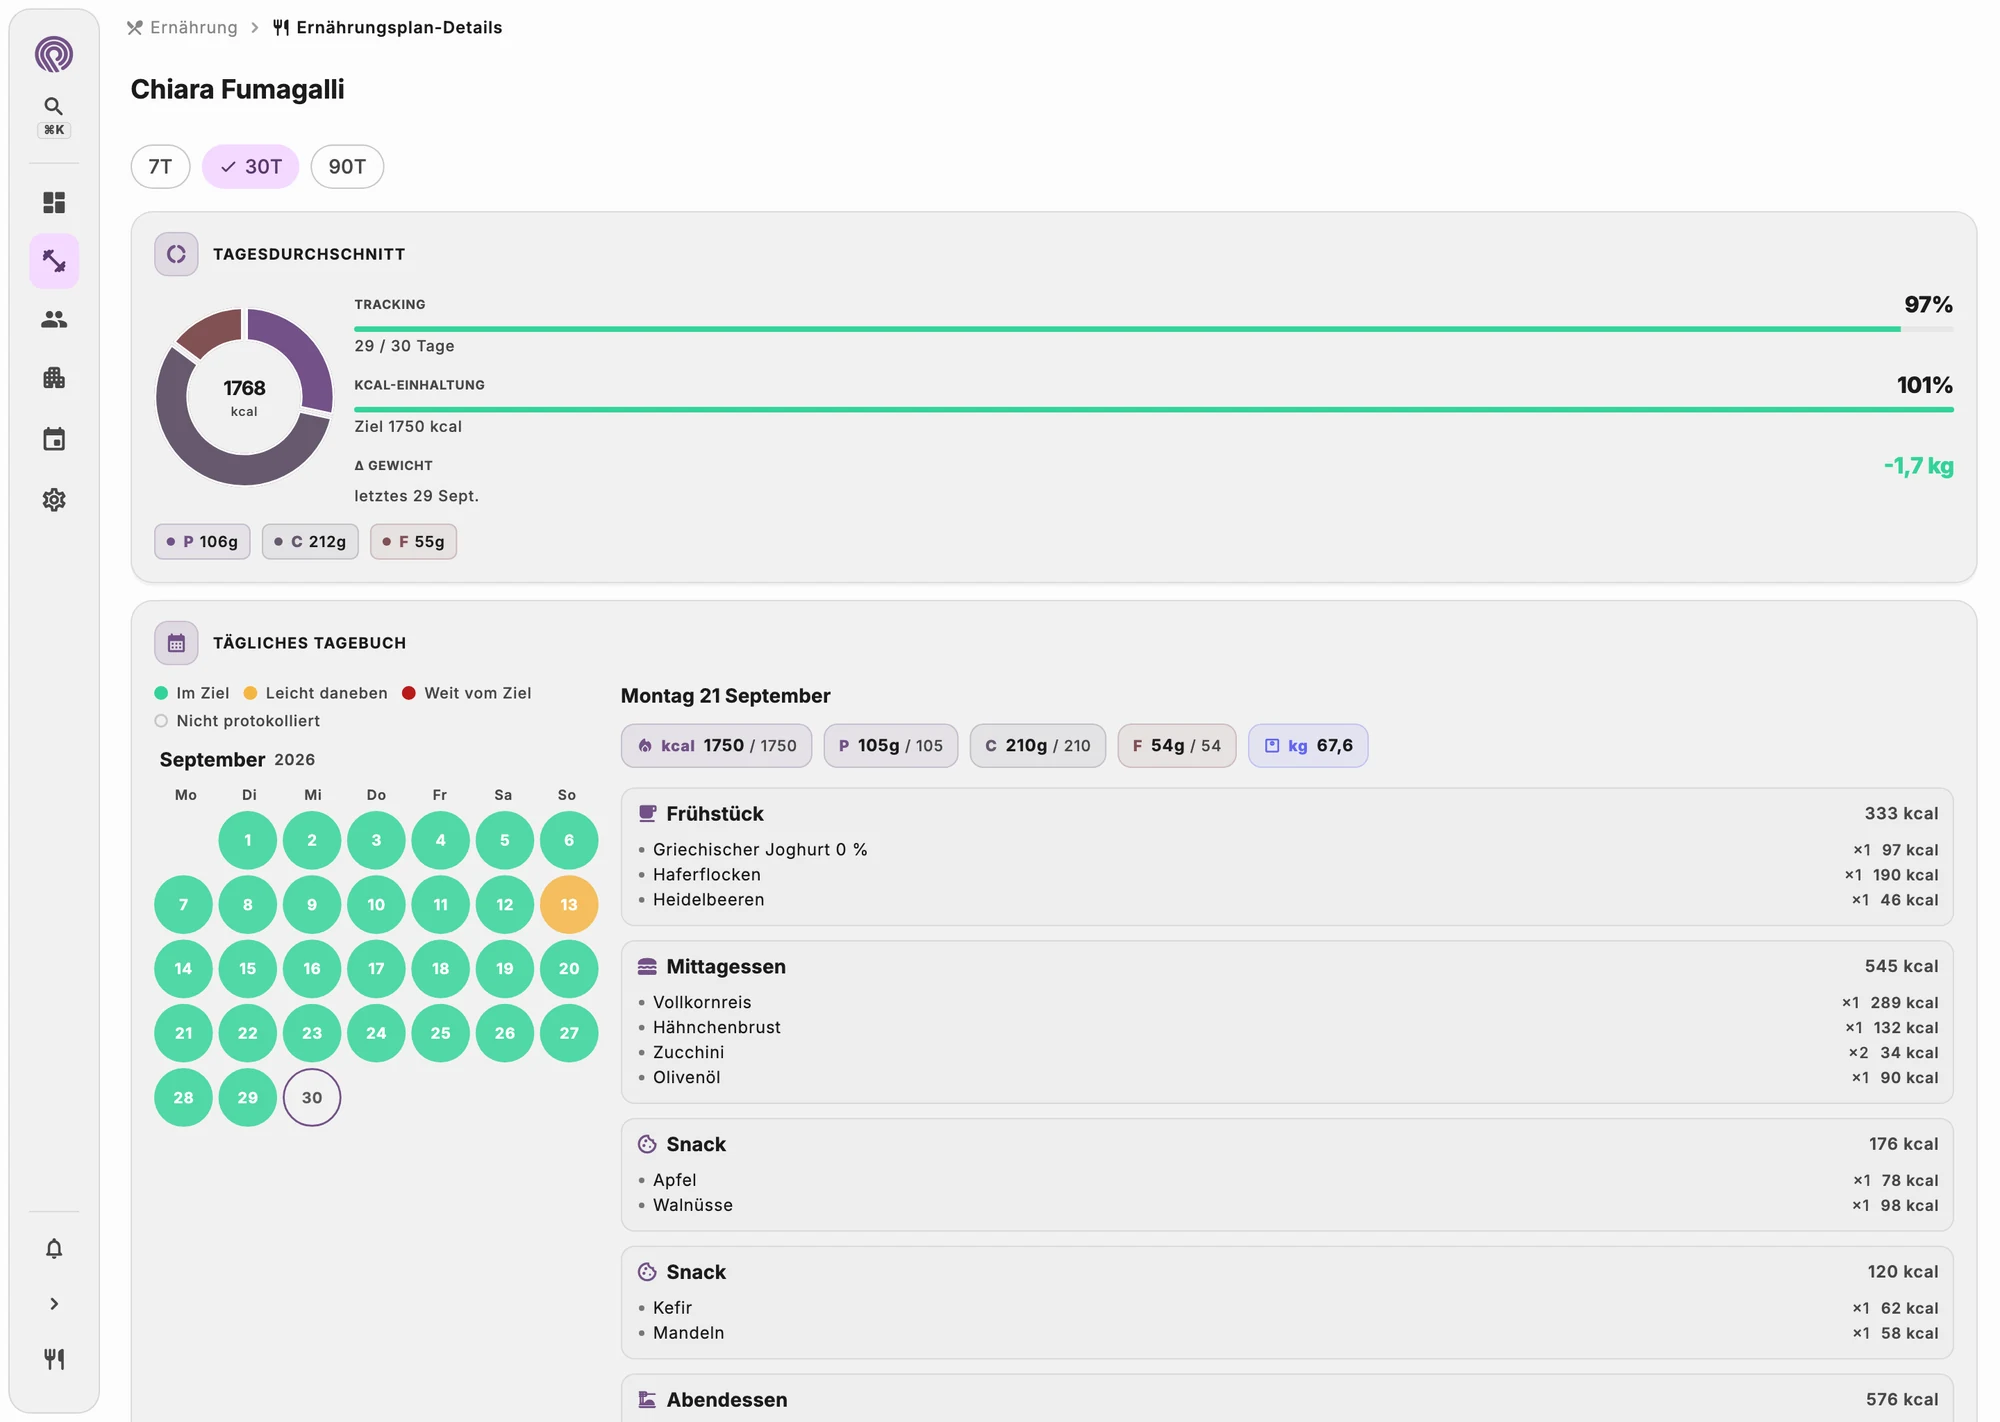Image resolution: width=2000 pixels, height=1422 pixels.
Task: Open settings gear in sidebar
Action: [x=54, y=499]
